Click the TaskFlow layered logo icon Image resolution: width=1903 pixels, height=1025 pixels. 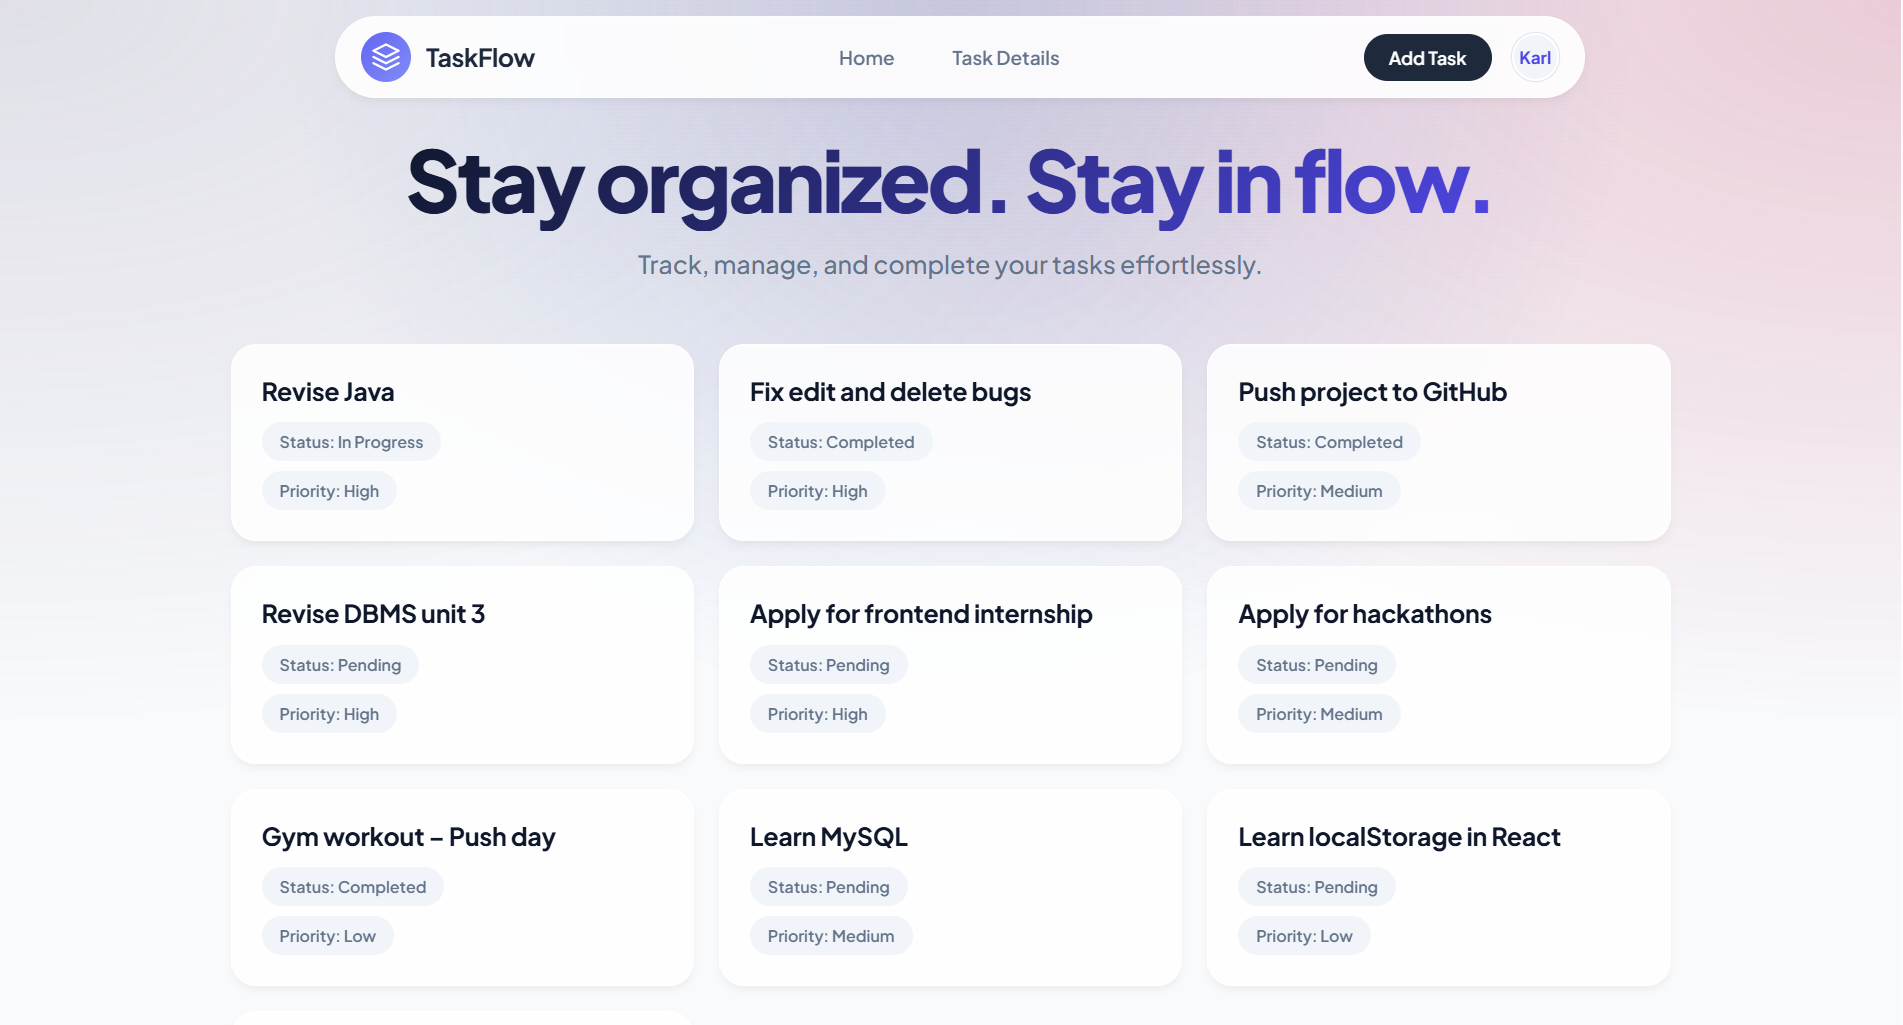[x=386, y=57]
